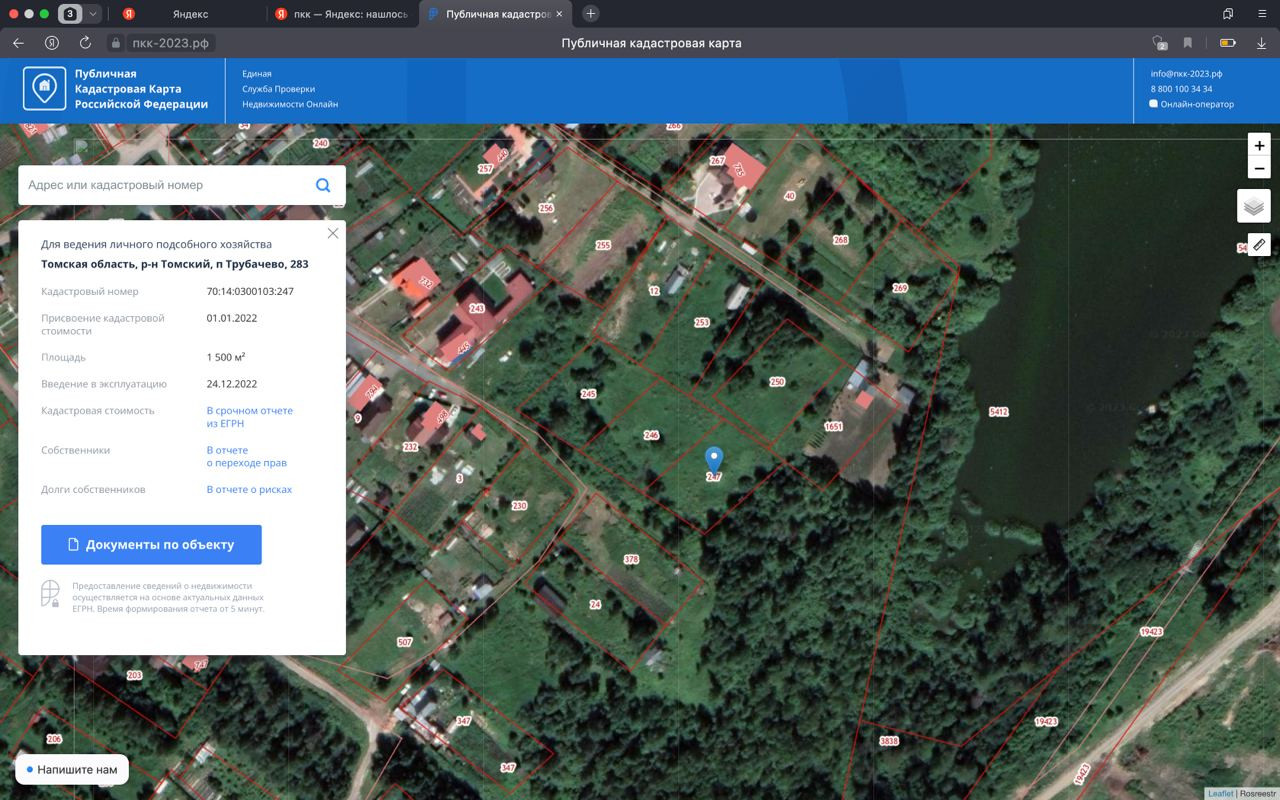Image resolution: width=1280 pixels, height=800 pixels.
Task: Click the address 'Томская область, р-н Томский, п Трубачево, 283'
Action: tap(175, 265)
